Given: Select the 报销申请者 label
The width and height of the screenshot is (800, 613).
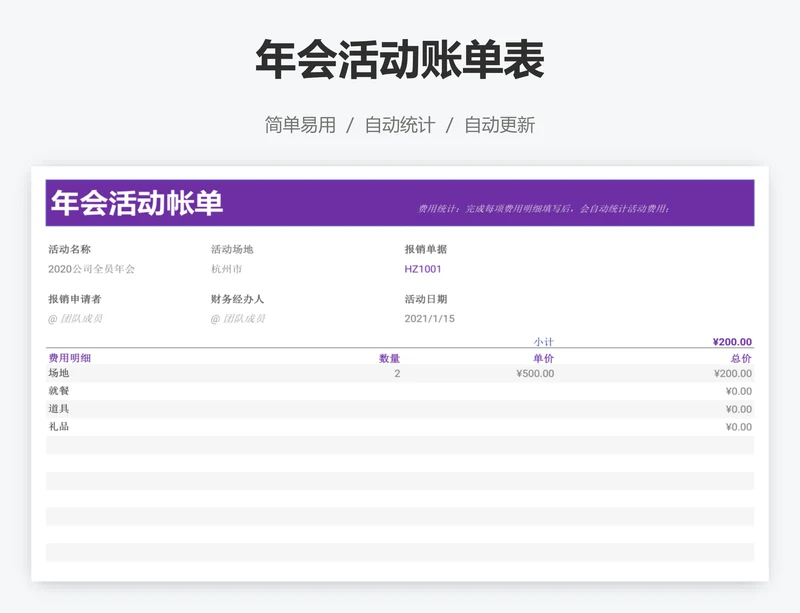Looking at the screenshot, I should [x=74, y=299].
